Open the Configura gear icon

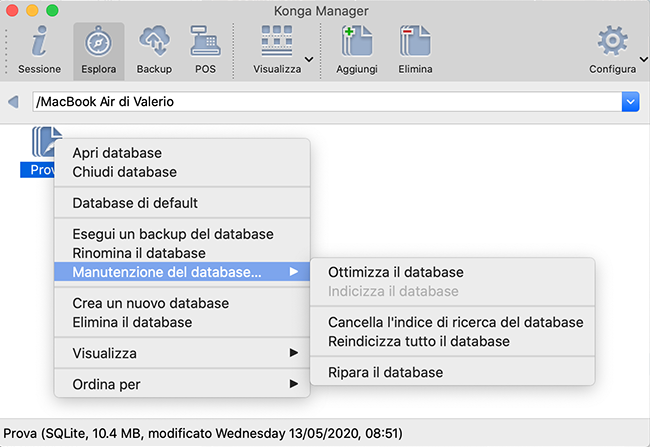[x=611, y=42]
